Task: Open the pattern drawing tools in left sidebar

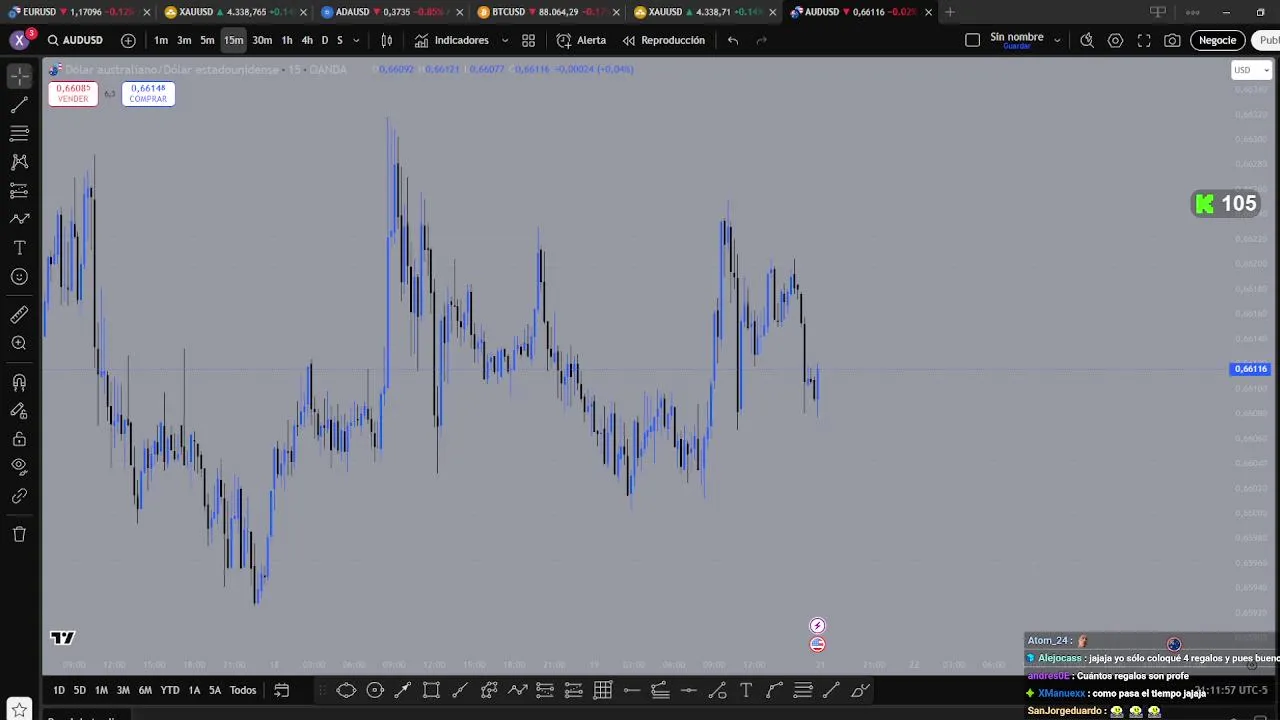Action: point(19,162)
